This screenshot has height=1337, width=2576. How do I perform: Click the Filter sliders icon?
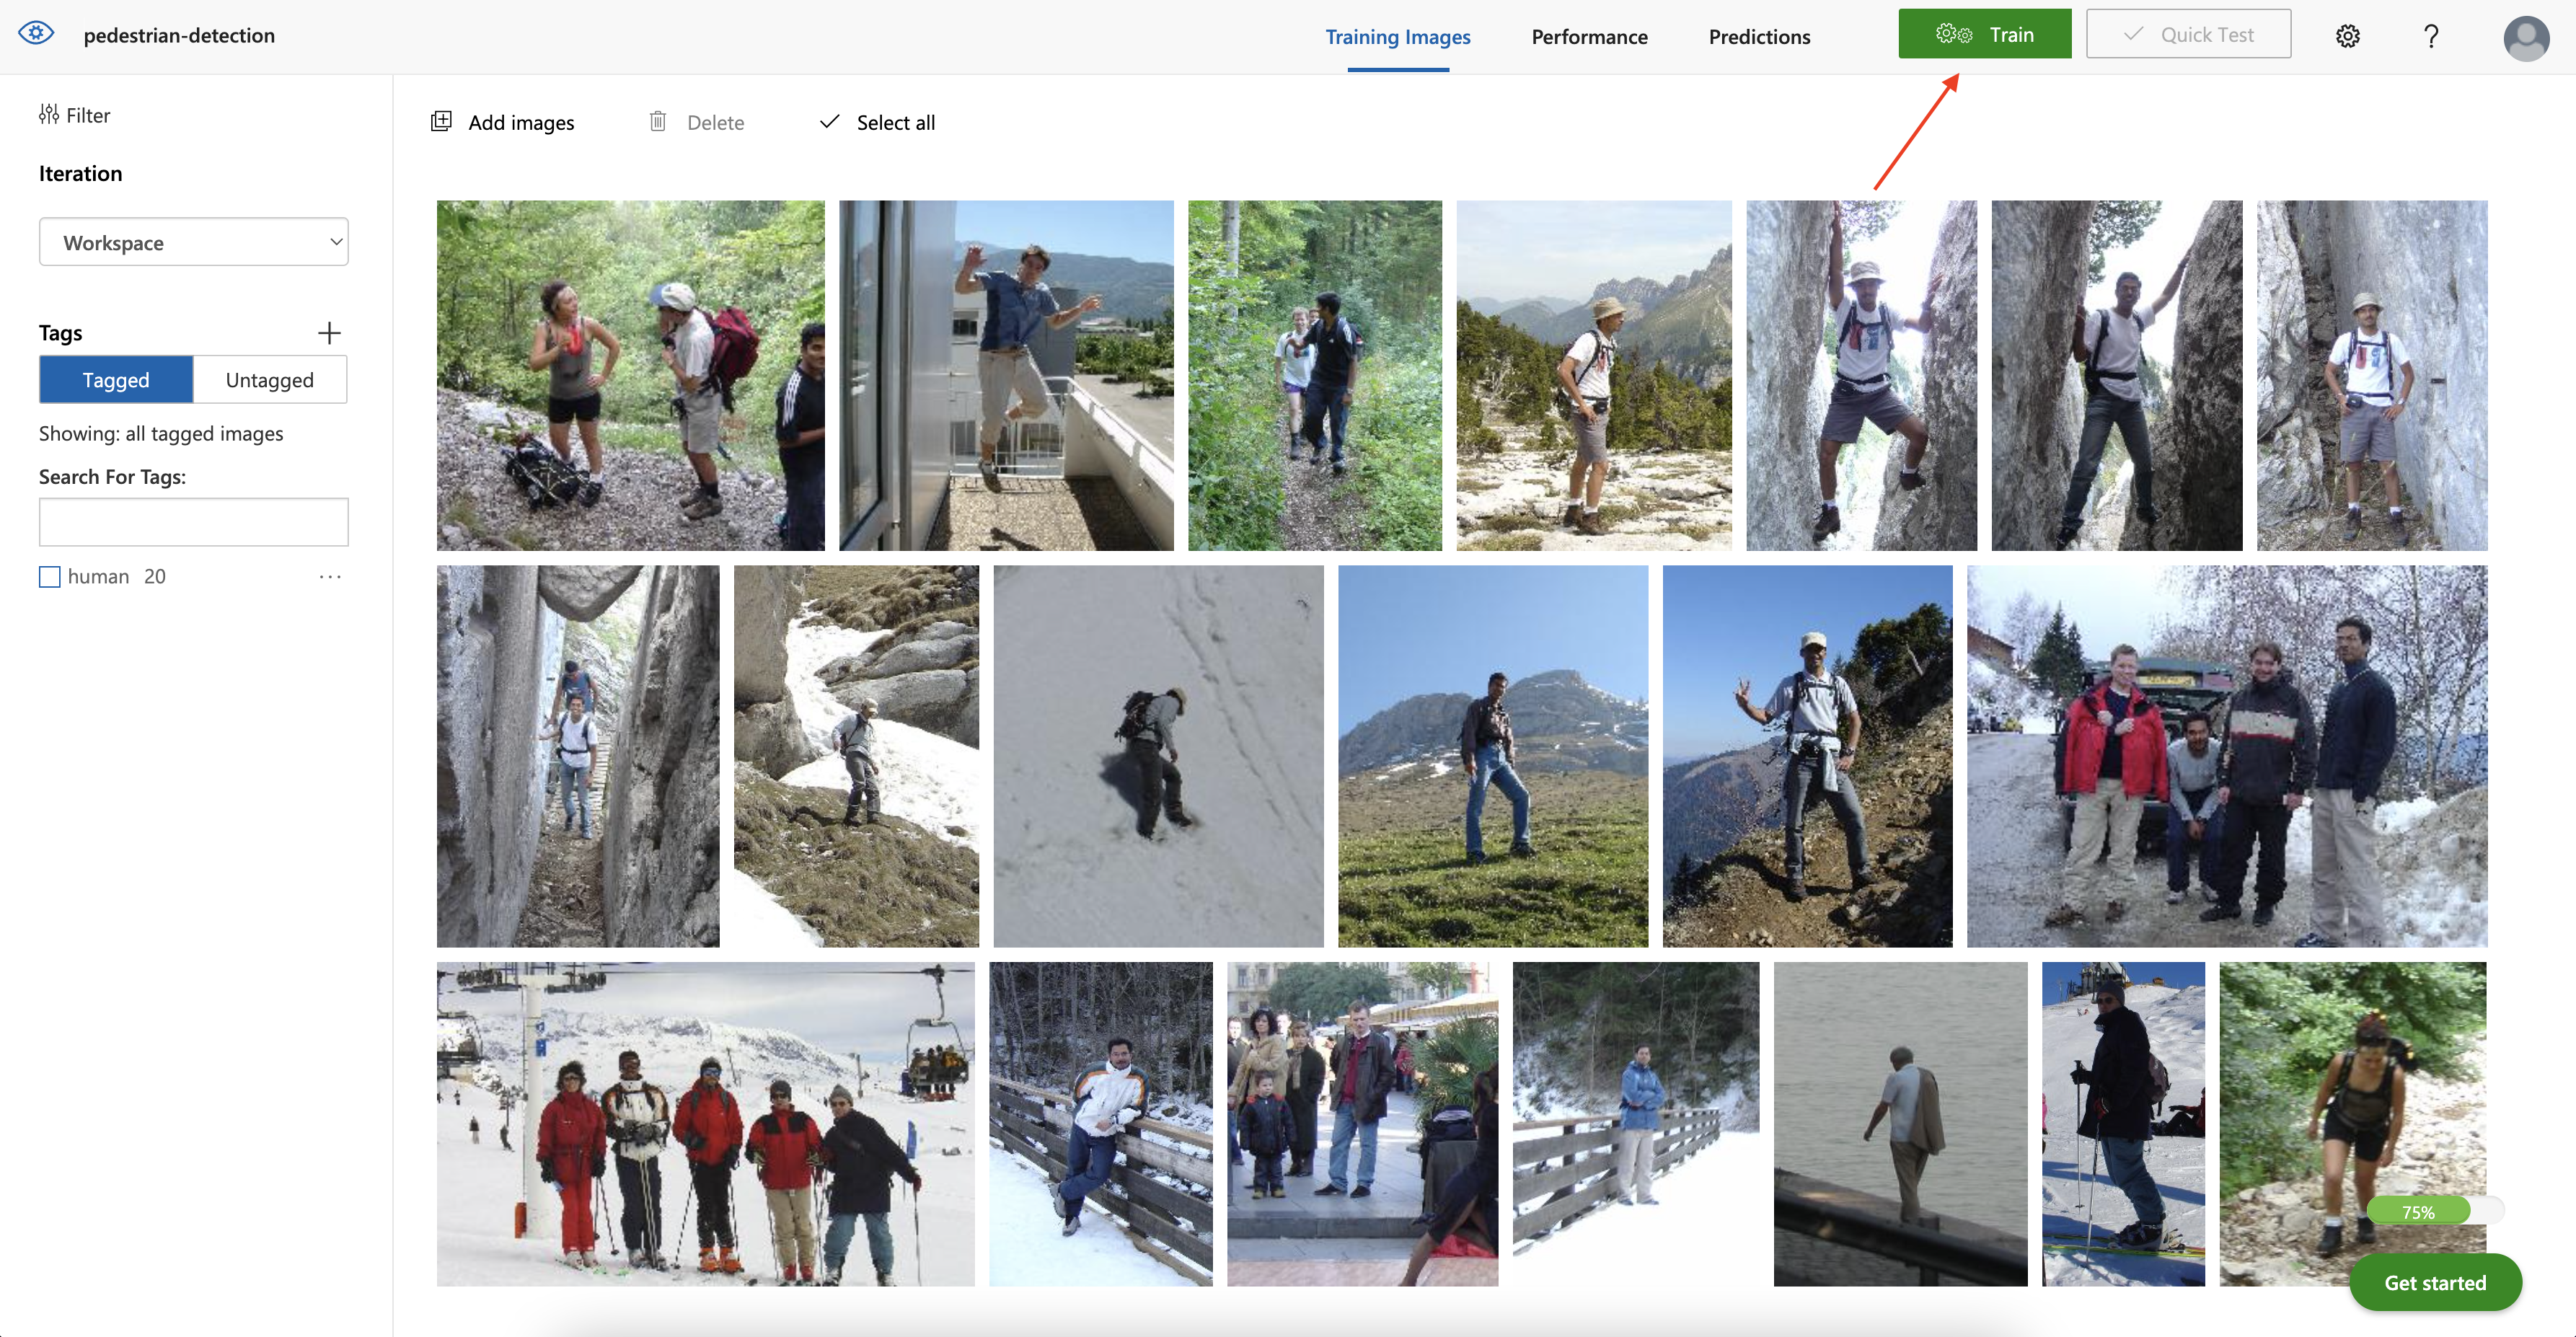coord(48,115)
